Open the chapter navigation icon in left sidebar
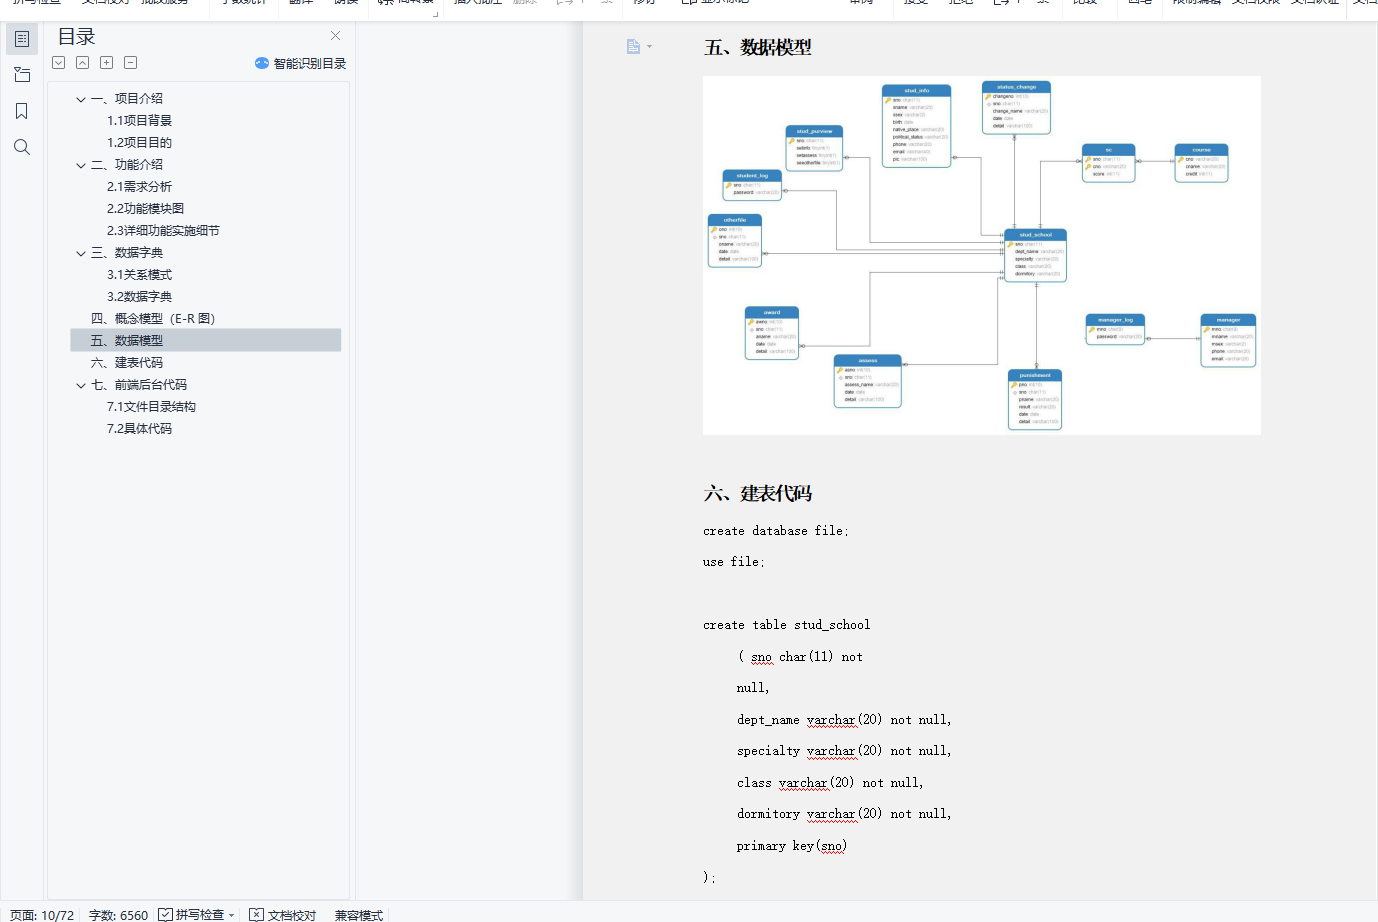The height and width of the screenshot is (922, 1378). pyautogui.click(x=22, y=75)
